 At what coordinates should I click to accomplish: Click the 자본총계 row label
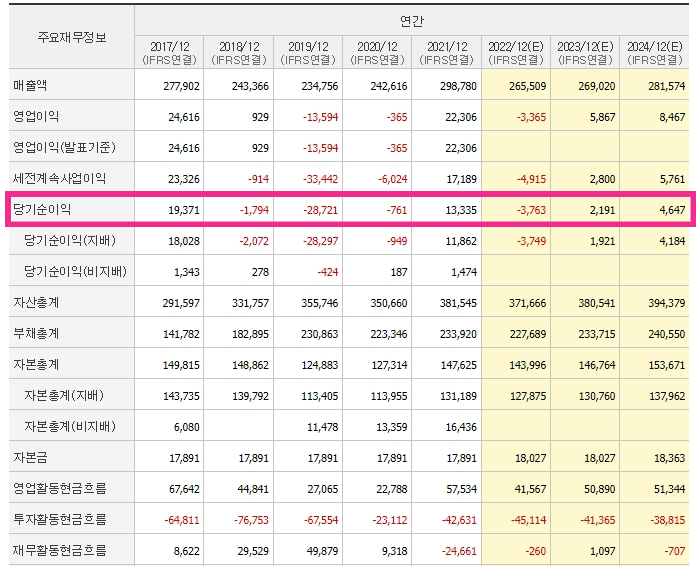pyautogui.click(x=36, y=364)
